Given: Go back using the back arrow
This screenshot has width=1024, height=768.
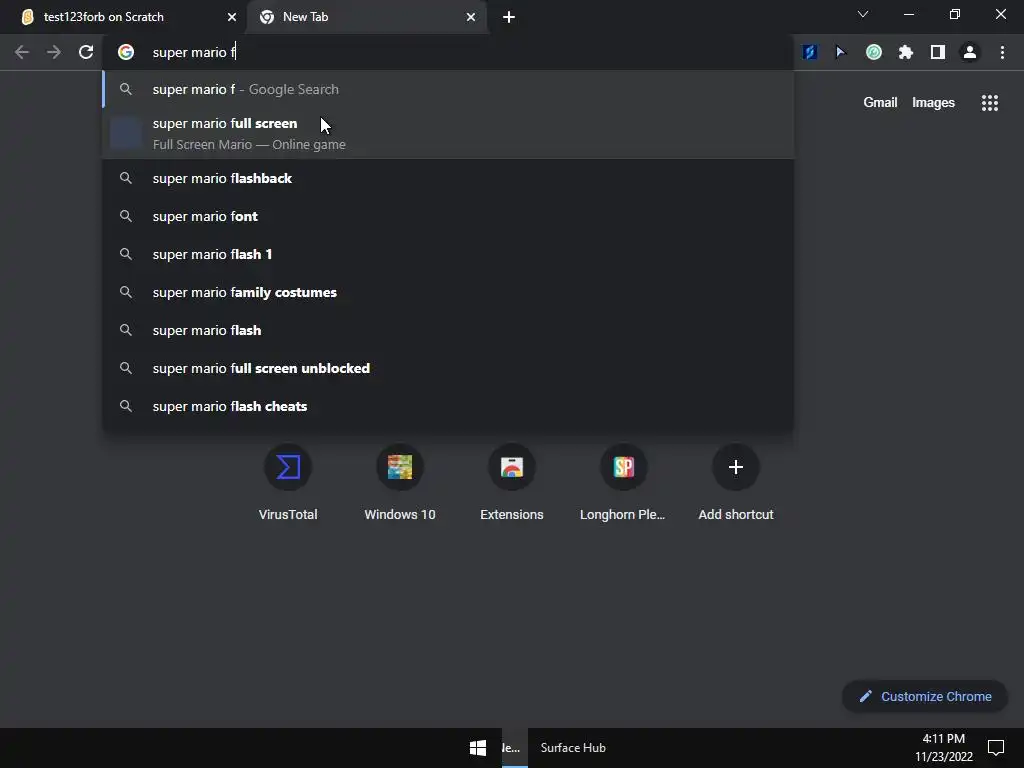Looking at the screenshot, I should tap(22, 52).
